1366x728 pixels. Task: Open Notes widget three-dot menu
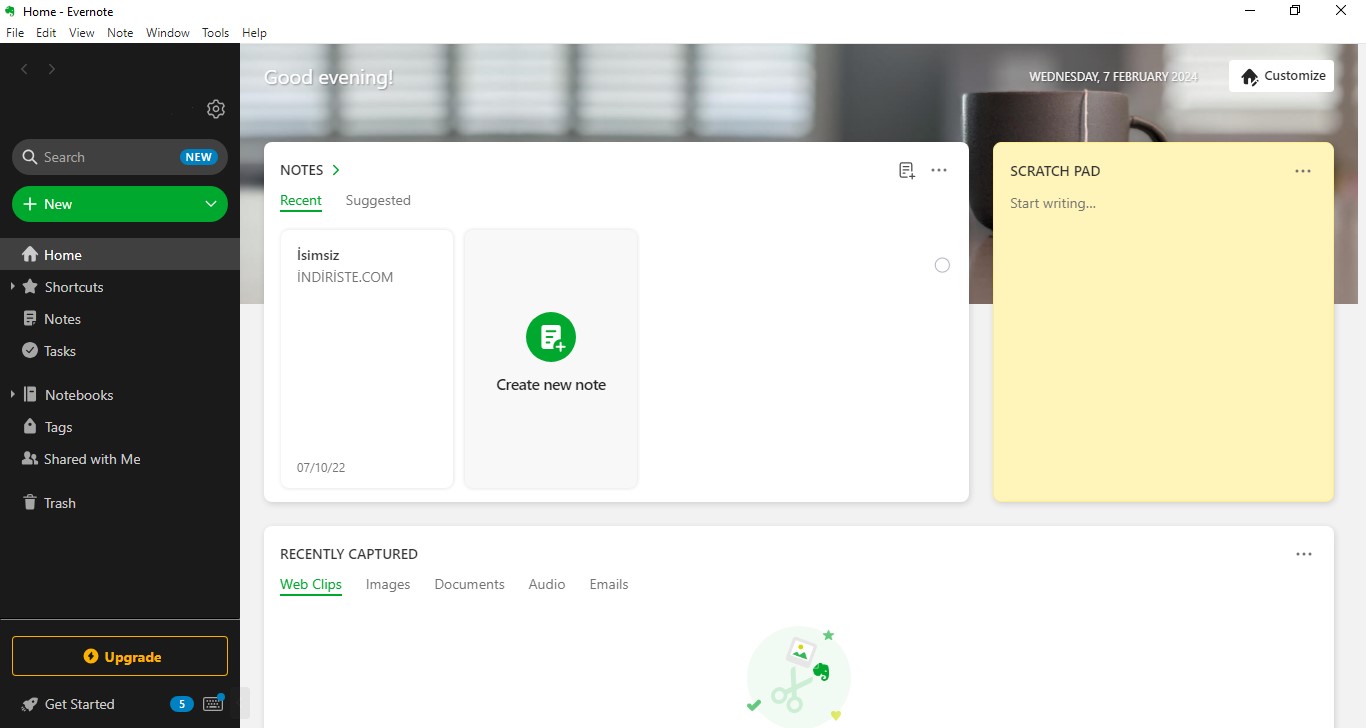pyautogui.click(x=939, y=170)
